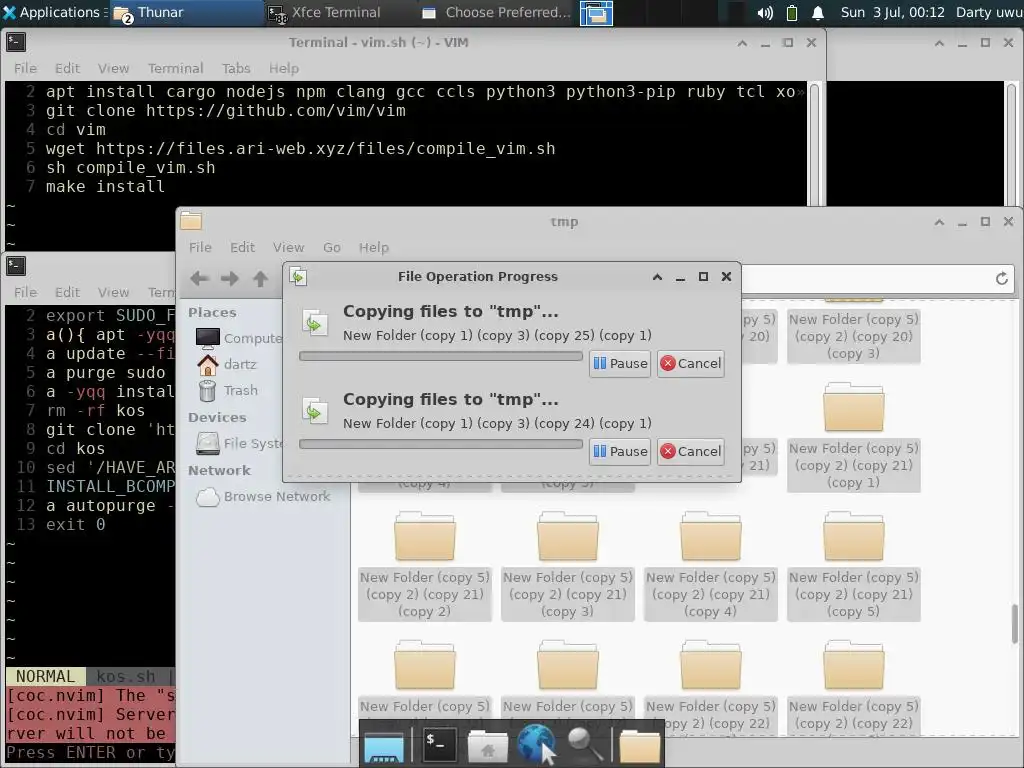This screenshot has height=768, width=1024.
Task: Click the copy icon next to the copy 25 operation
Action: tap(315, 323)
